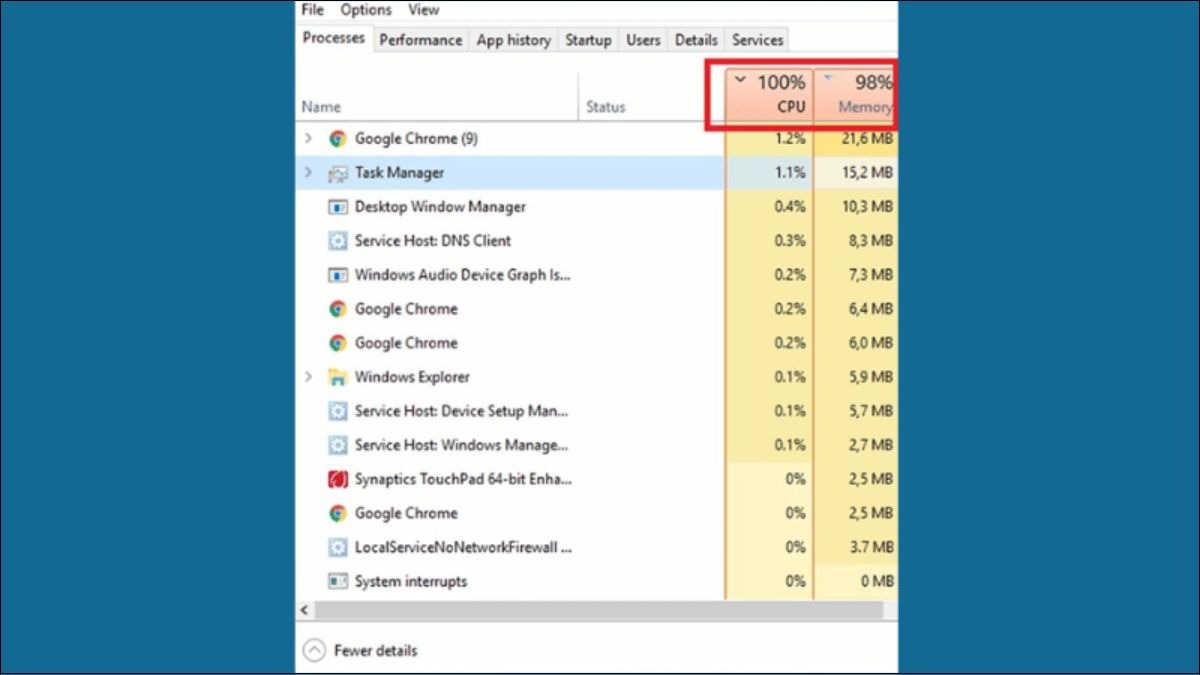Switch to the Users tab
Viewport: 1200px width, 675px height.
click(x=643, y=40)
